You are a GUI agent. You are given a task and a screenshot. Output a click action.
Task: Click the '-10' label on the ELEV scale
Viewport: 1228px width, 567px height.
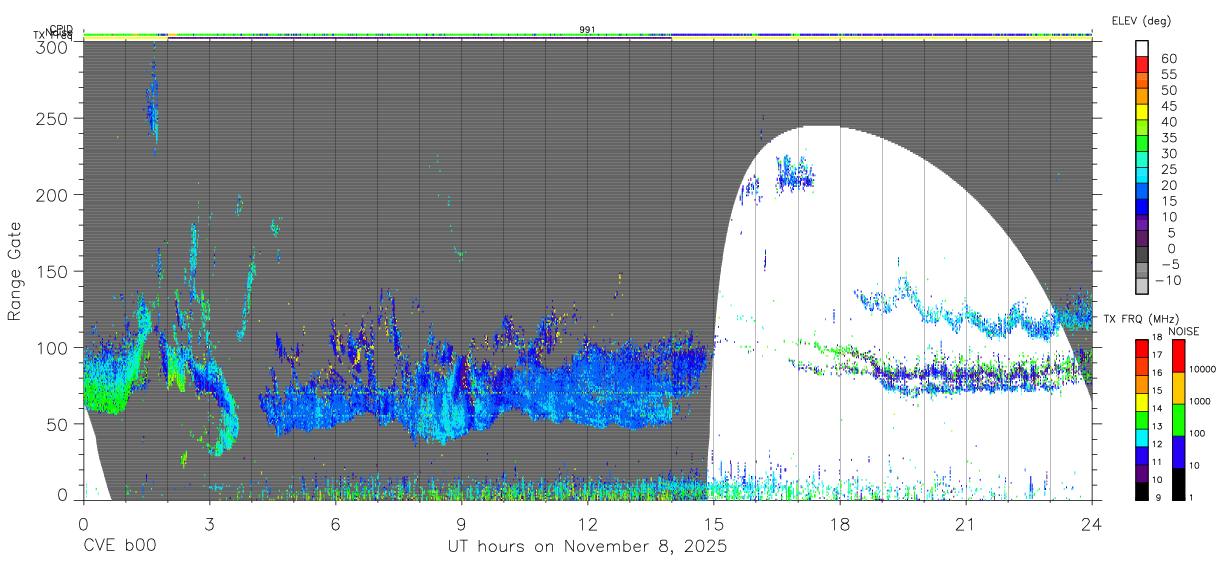(x=1168, y=280)
